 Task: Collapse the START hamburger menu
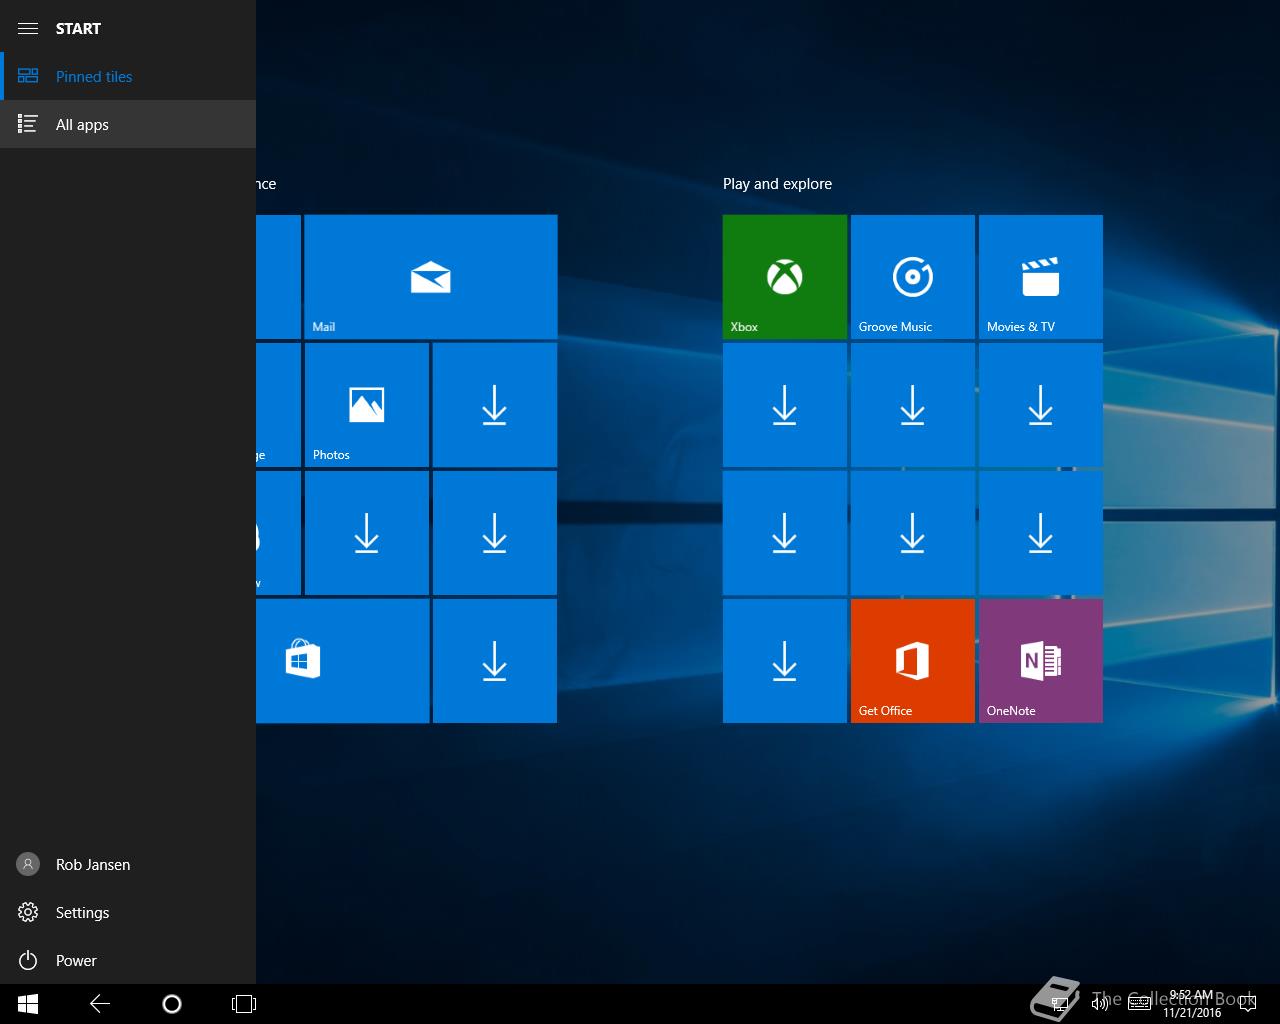tap(28, 28)
